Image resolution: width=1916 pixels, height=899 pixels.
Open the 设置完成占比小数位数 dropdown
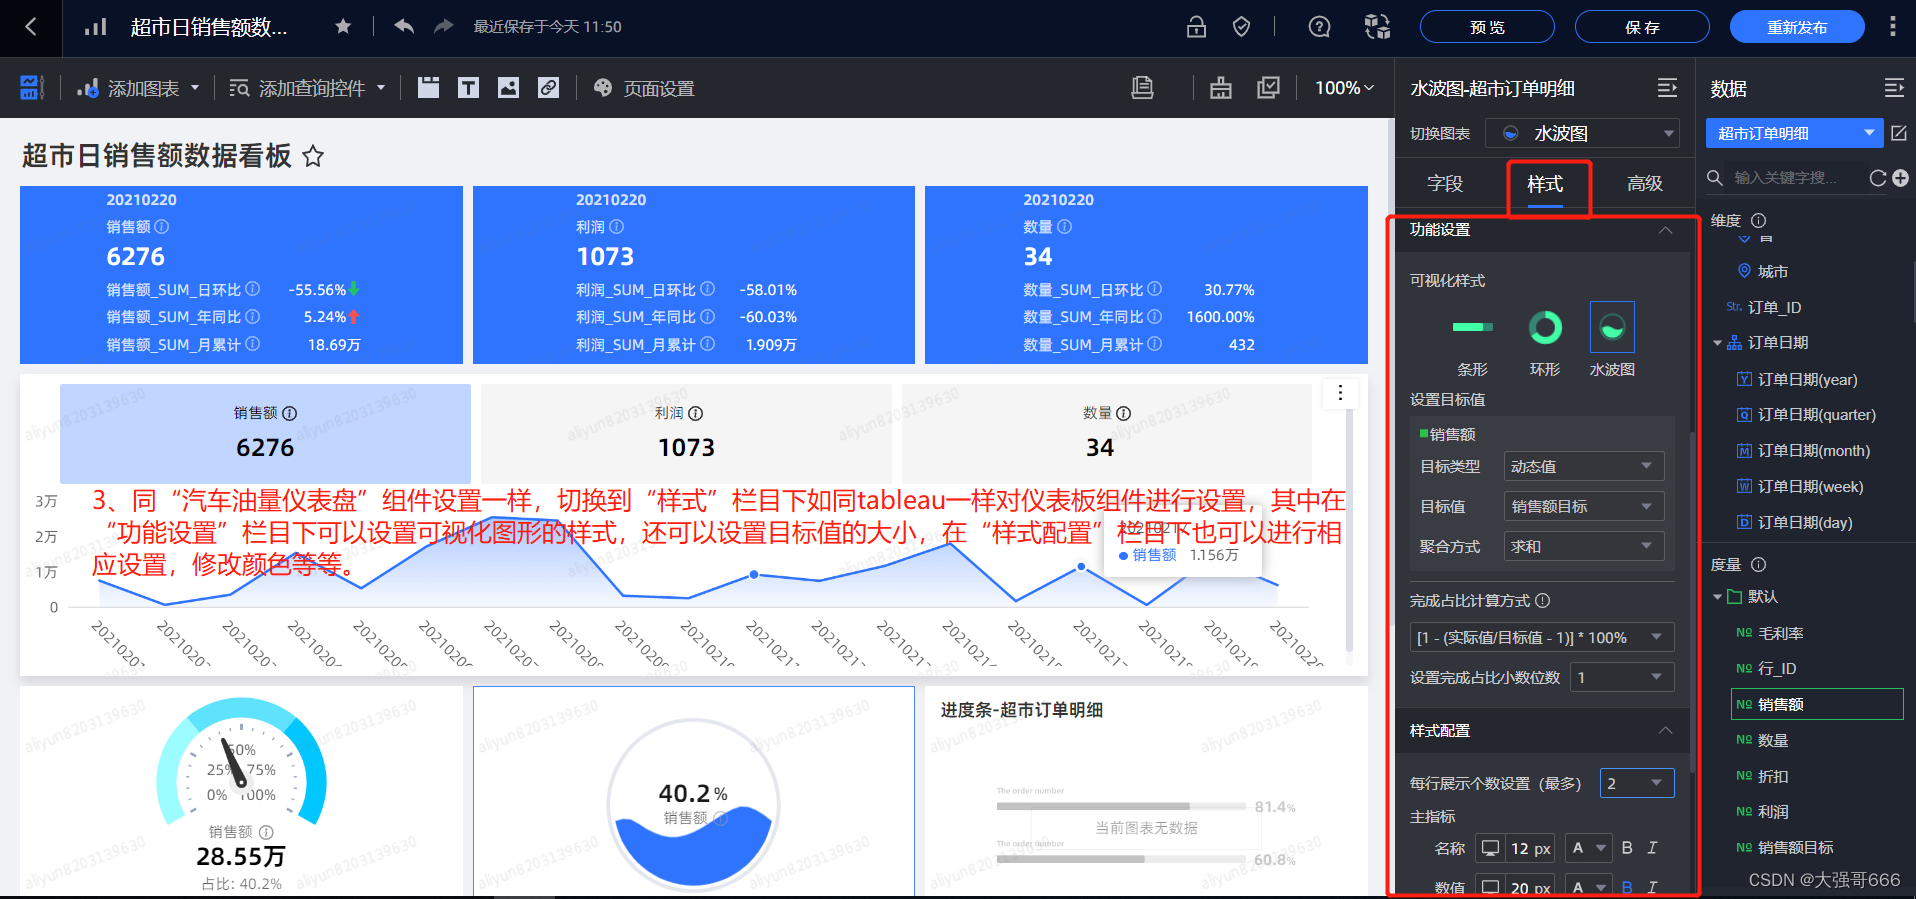1622,677
